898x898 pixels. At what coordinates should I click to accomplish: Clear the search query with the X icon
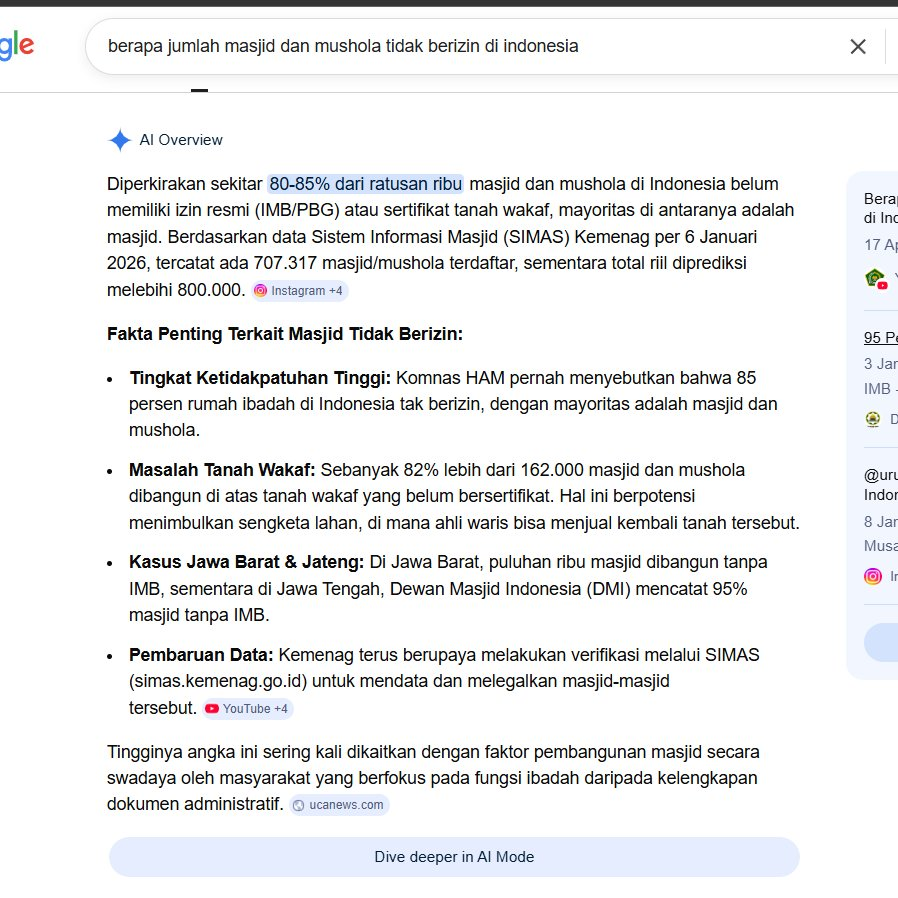click(x=857, y=46)
